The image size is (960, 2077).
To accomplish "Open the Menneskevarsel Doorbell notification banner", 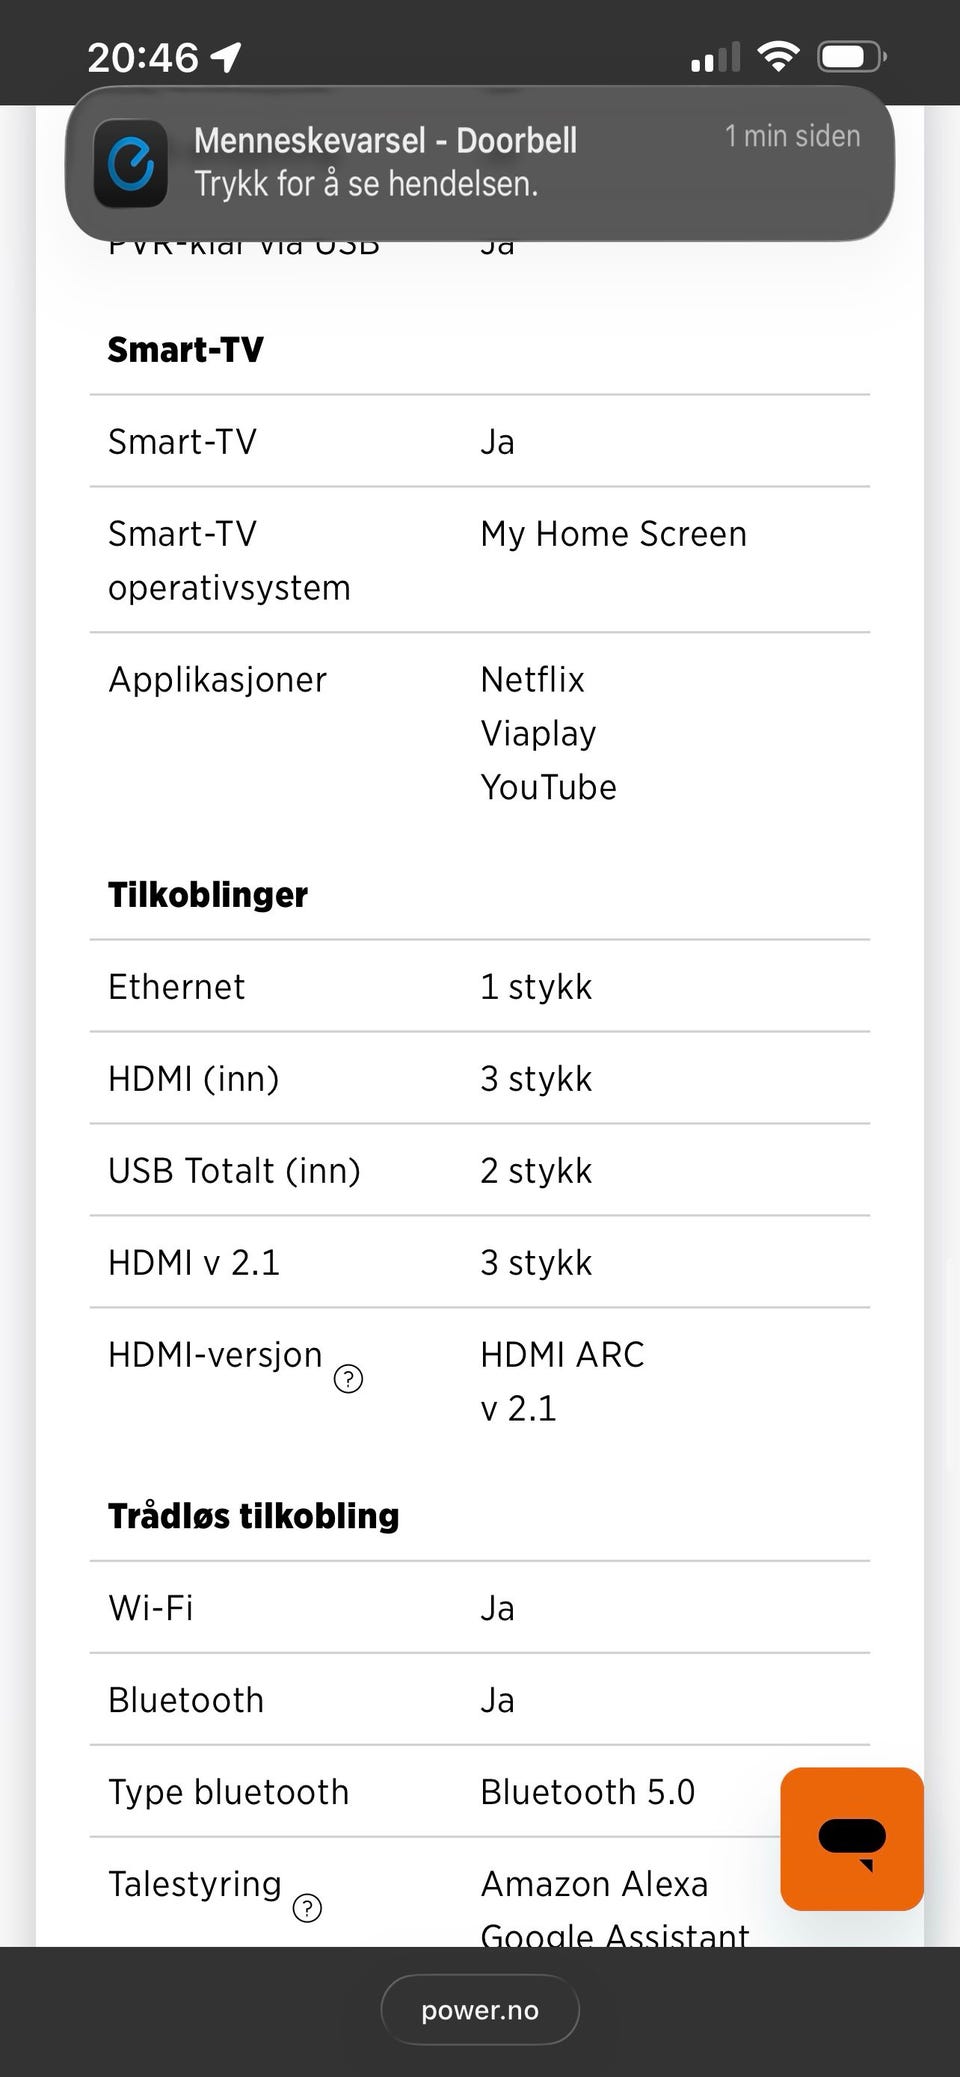I will 480,163.
